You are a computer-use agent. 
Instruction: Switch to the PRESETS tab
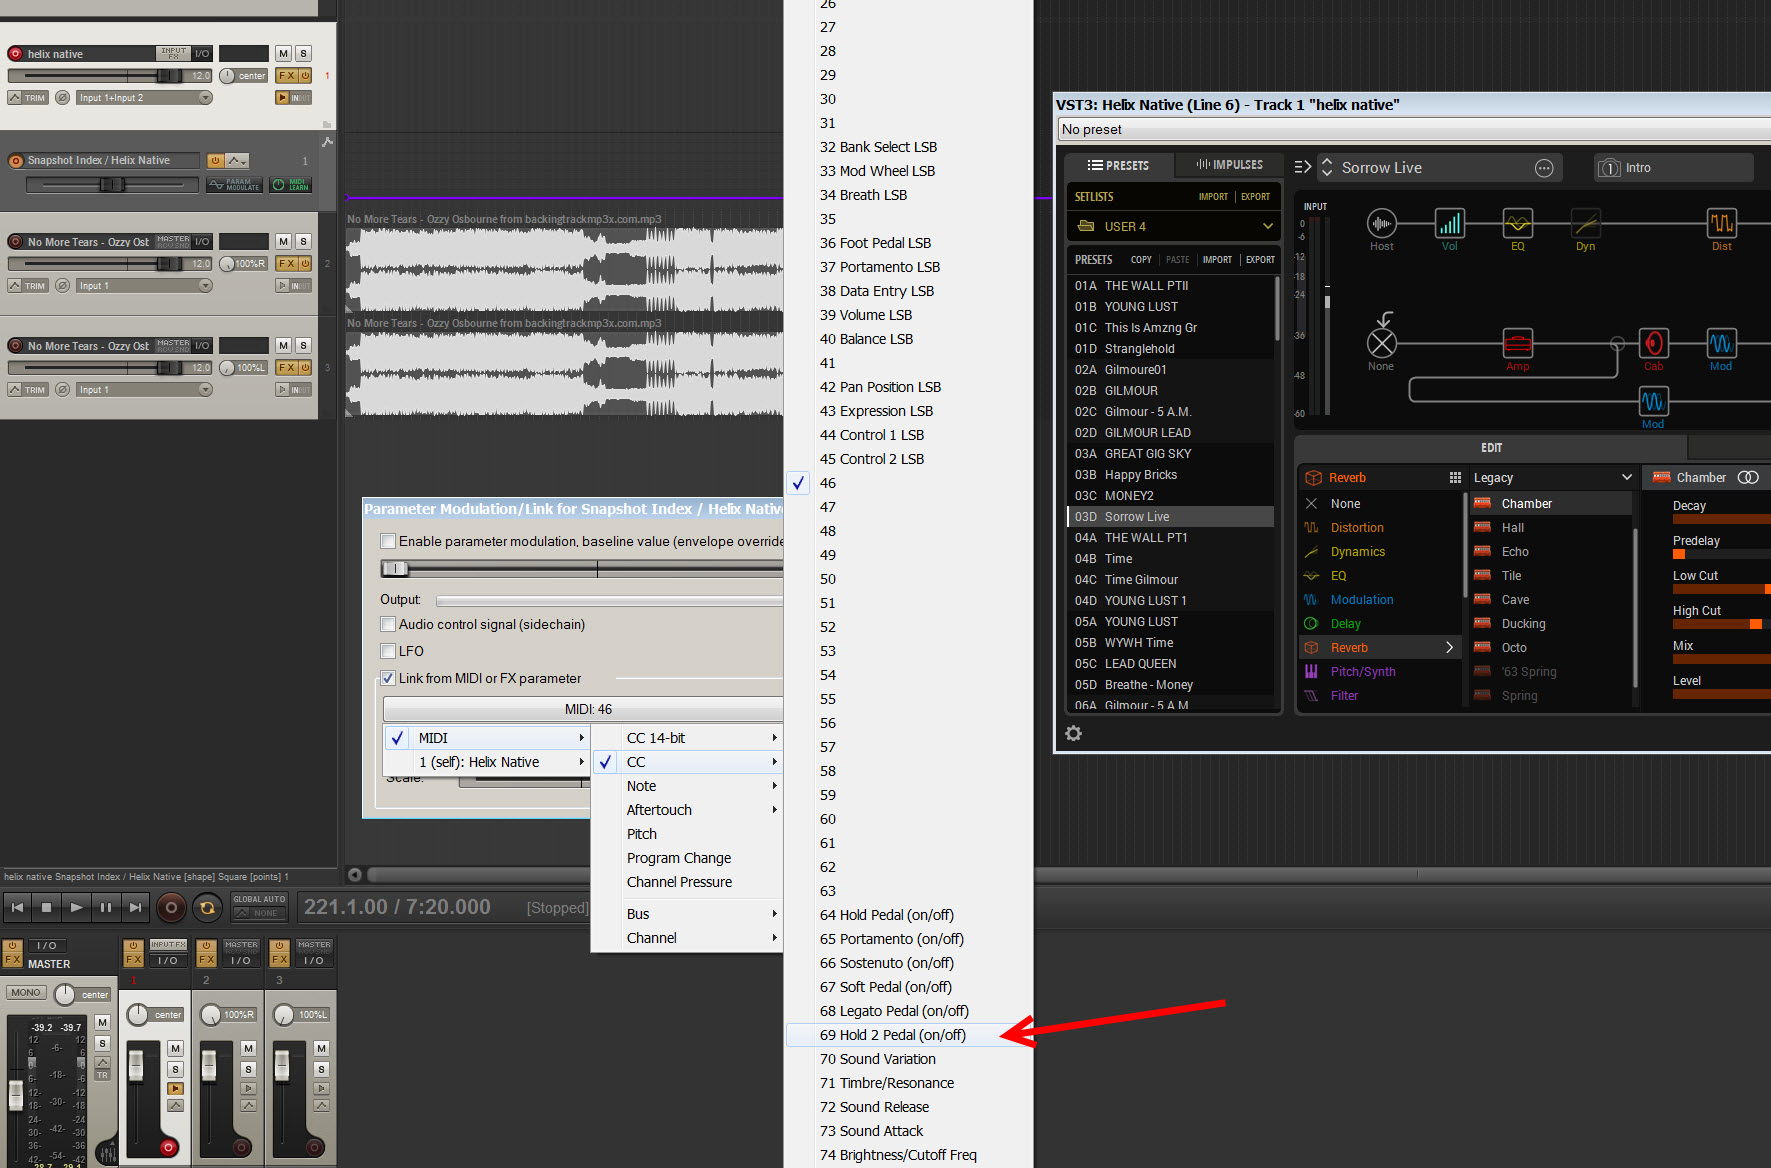click(1118, 165)
